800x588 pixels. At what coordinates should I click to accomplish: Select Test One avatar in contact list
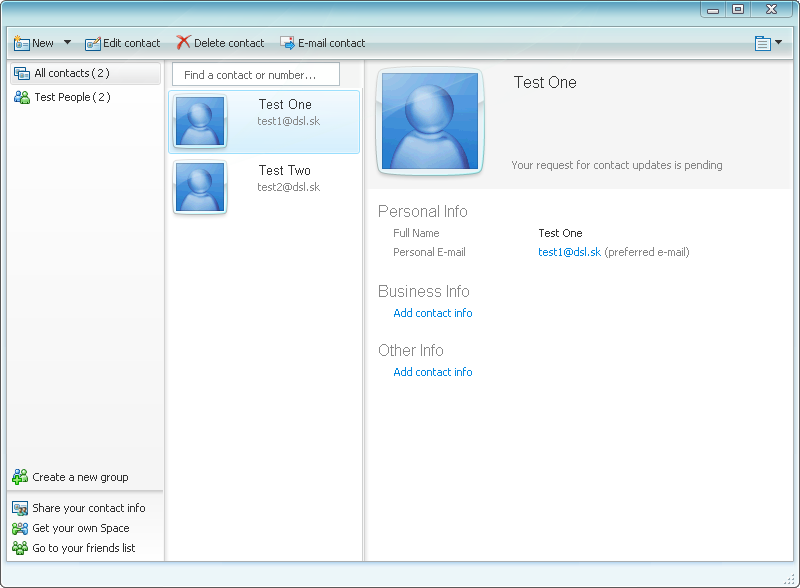click(x=200, y=121)
